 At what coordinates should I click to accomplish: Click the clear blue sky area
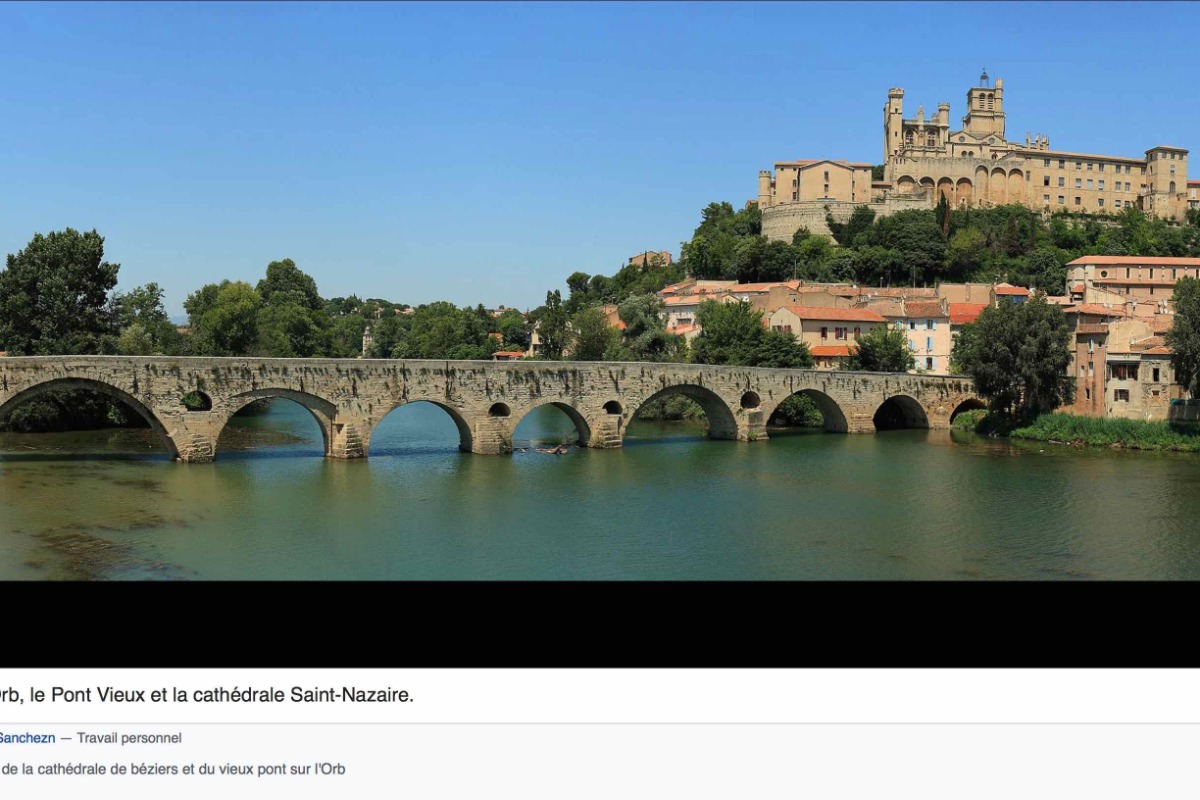tap(400, 130)
